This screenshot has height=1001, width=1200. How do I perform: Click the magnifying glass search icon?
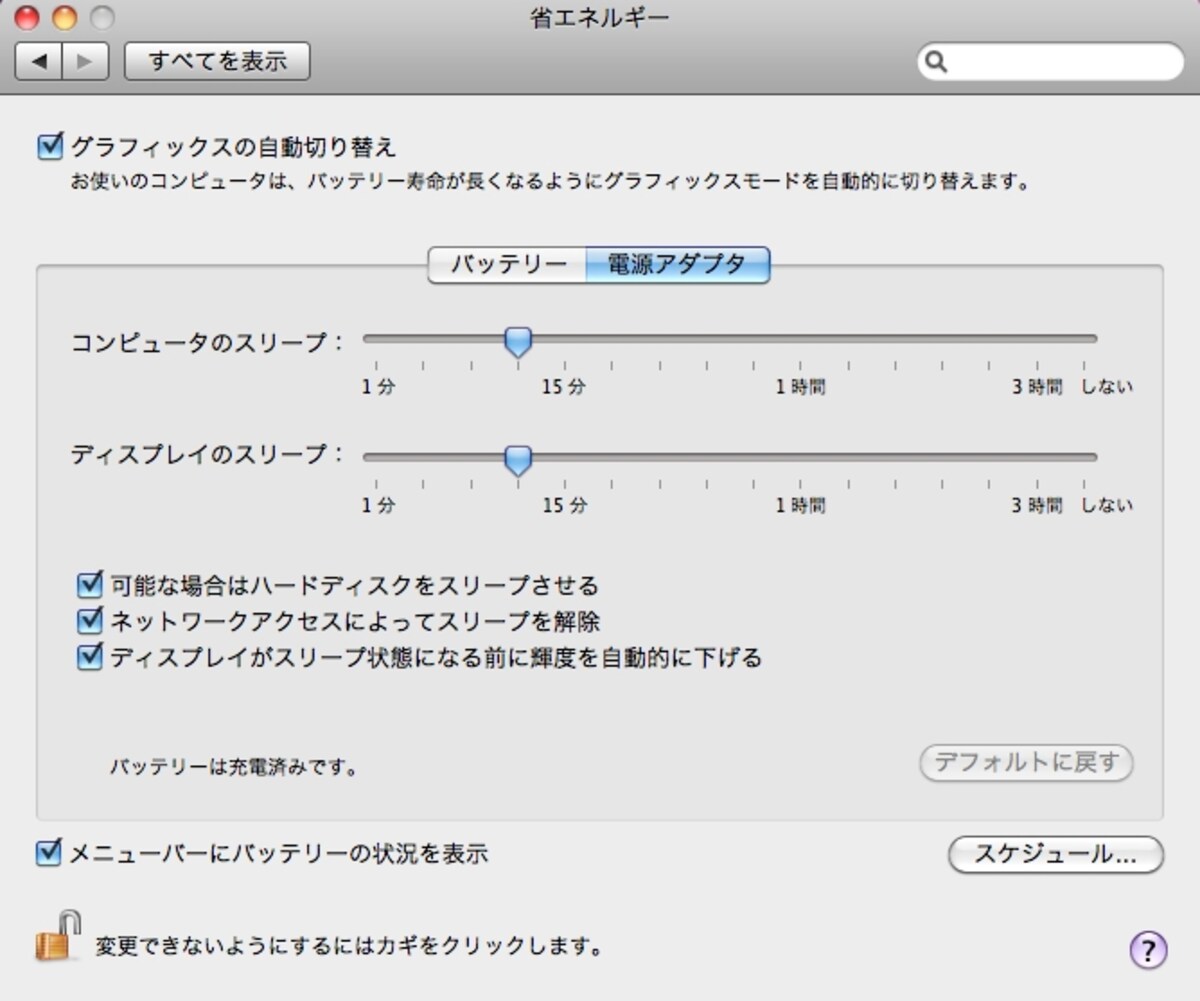937,62
